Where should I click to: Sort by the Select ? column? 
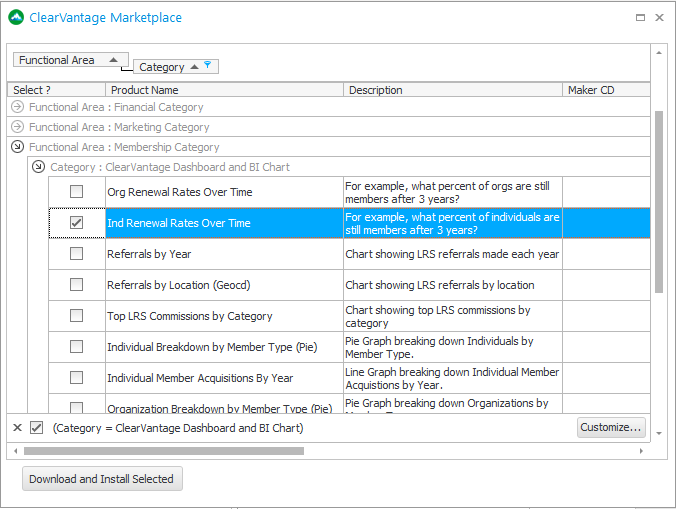(56, 90)
